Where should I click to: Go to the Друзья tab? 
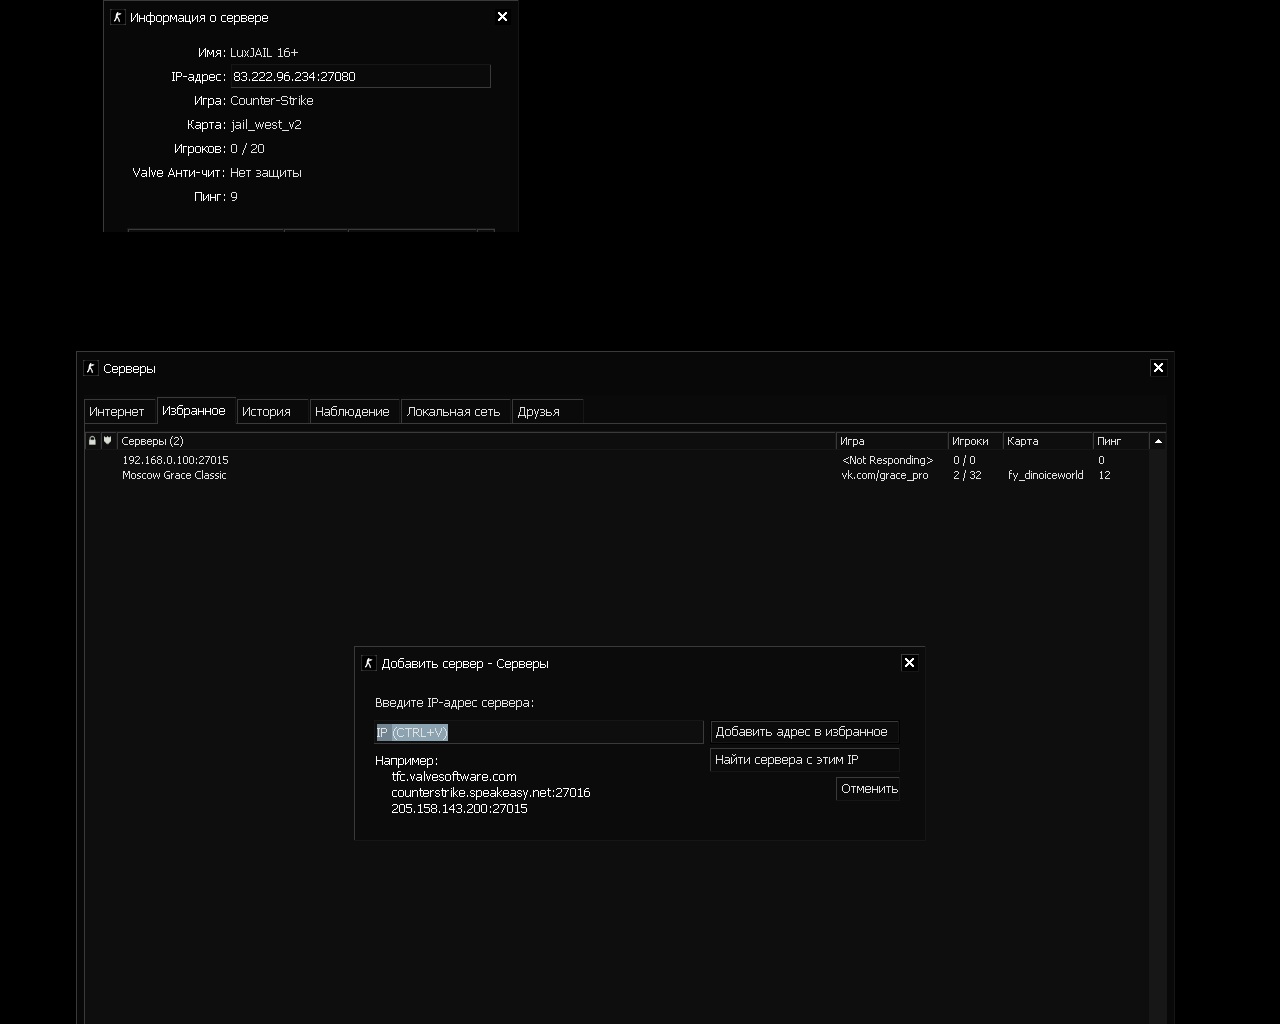click(x=538, y=412)
